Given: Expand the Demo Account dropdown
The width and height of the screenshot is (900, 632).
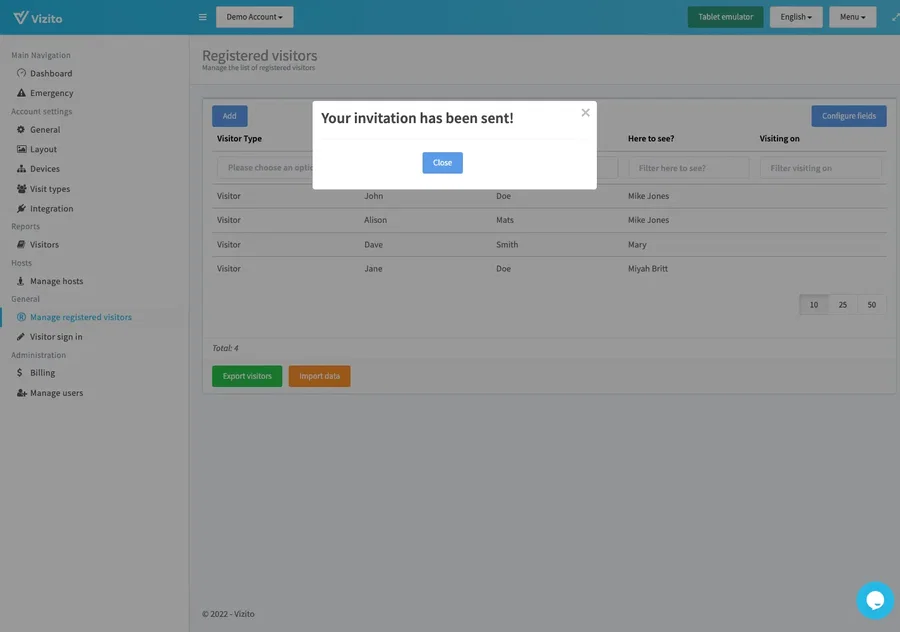Looking at the screenshot, I should pos(254,17).
